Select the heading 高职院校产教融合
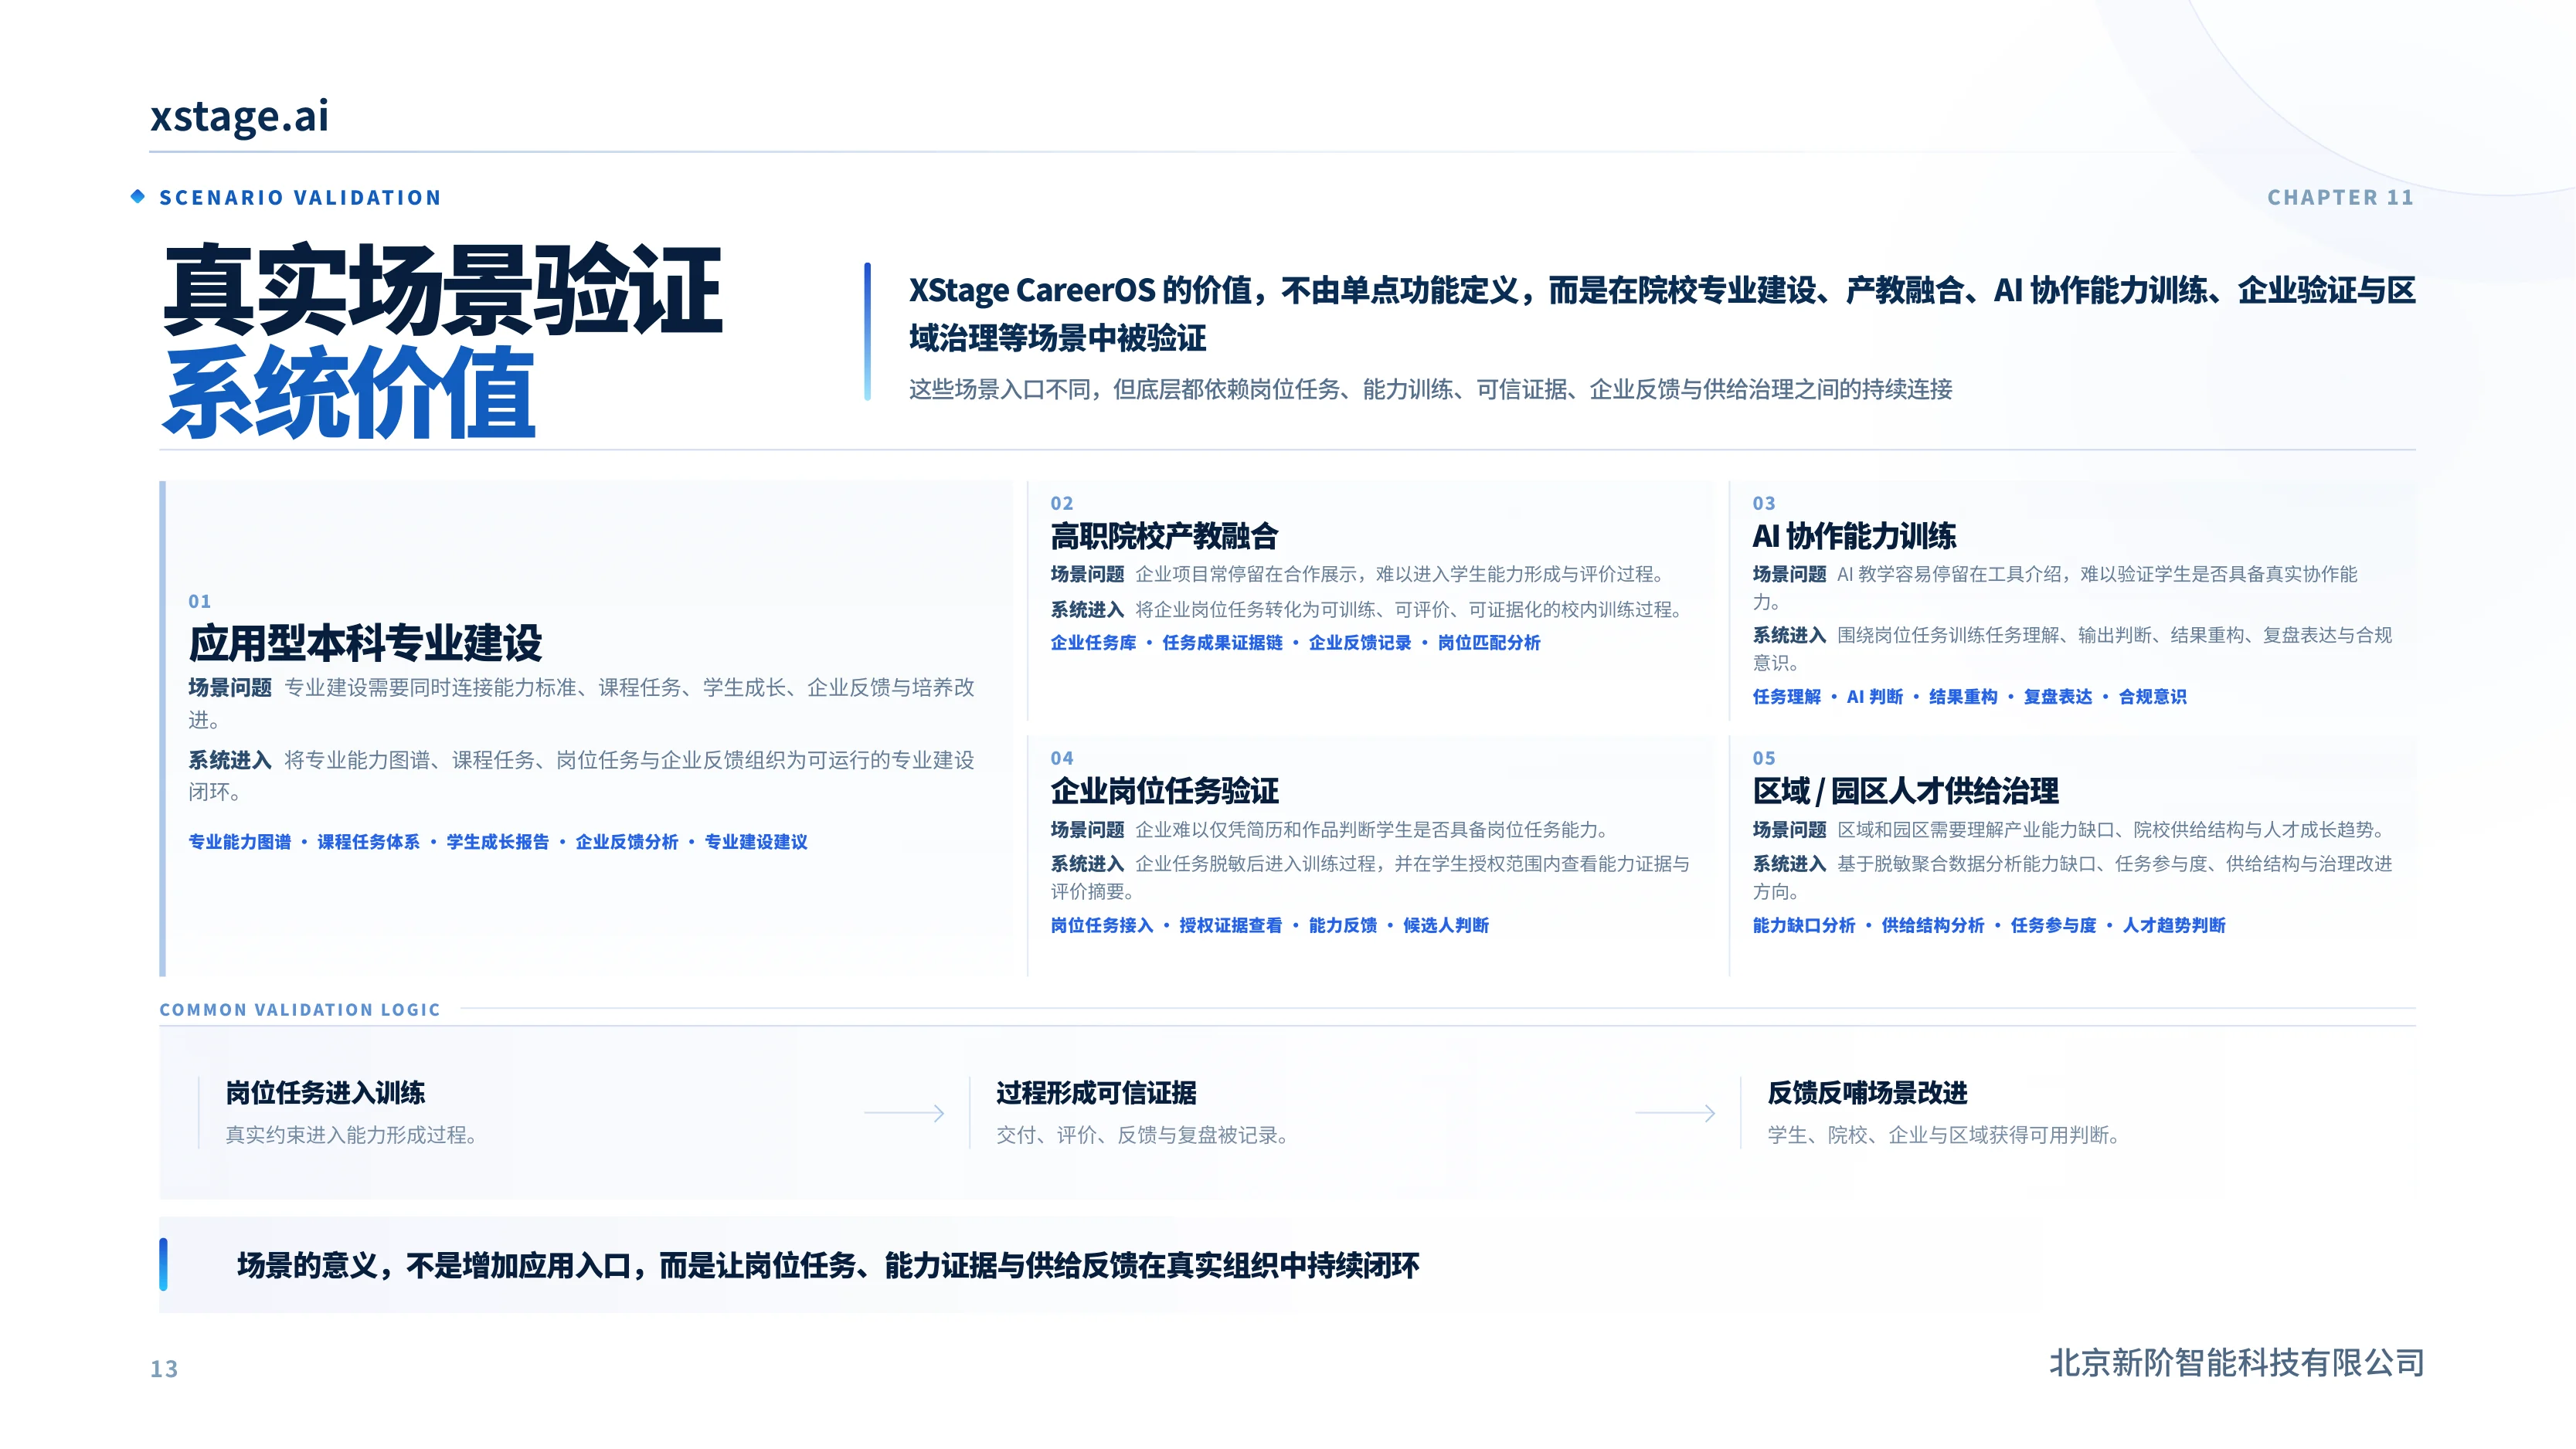Screen dimensions: 2576x1449 point(1164,537)
